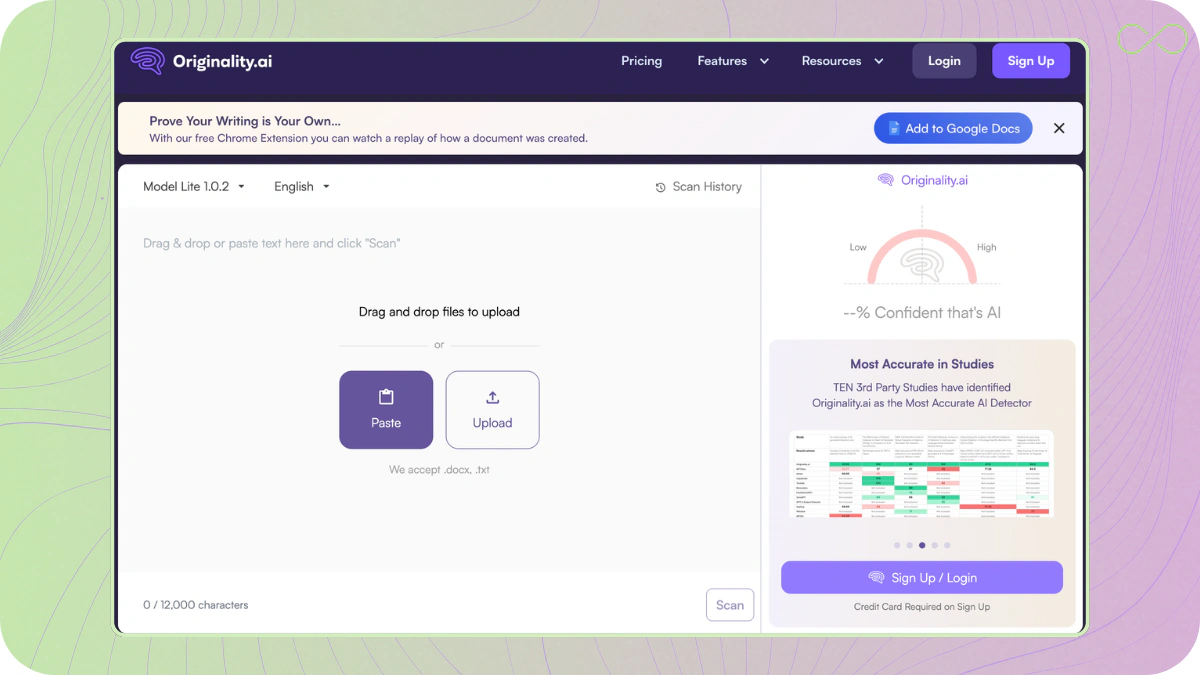Click the 'Most Accurate in Studies' heading
Screen dimensions: 1200x675
point(922,364)
